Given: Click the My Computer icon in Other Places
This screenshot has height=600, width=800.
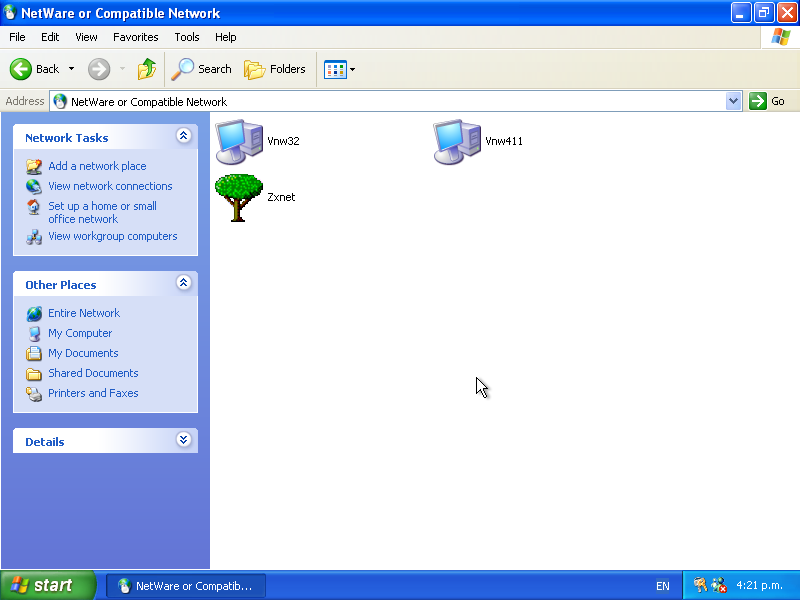Looking at the screenshot, I should click(34, 333).
